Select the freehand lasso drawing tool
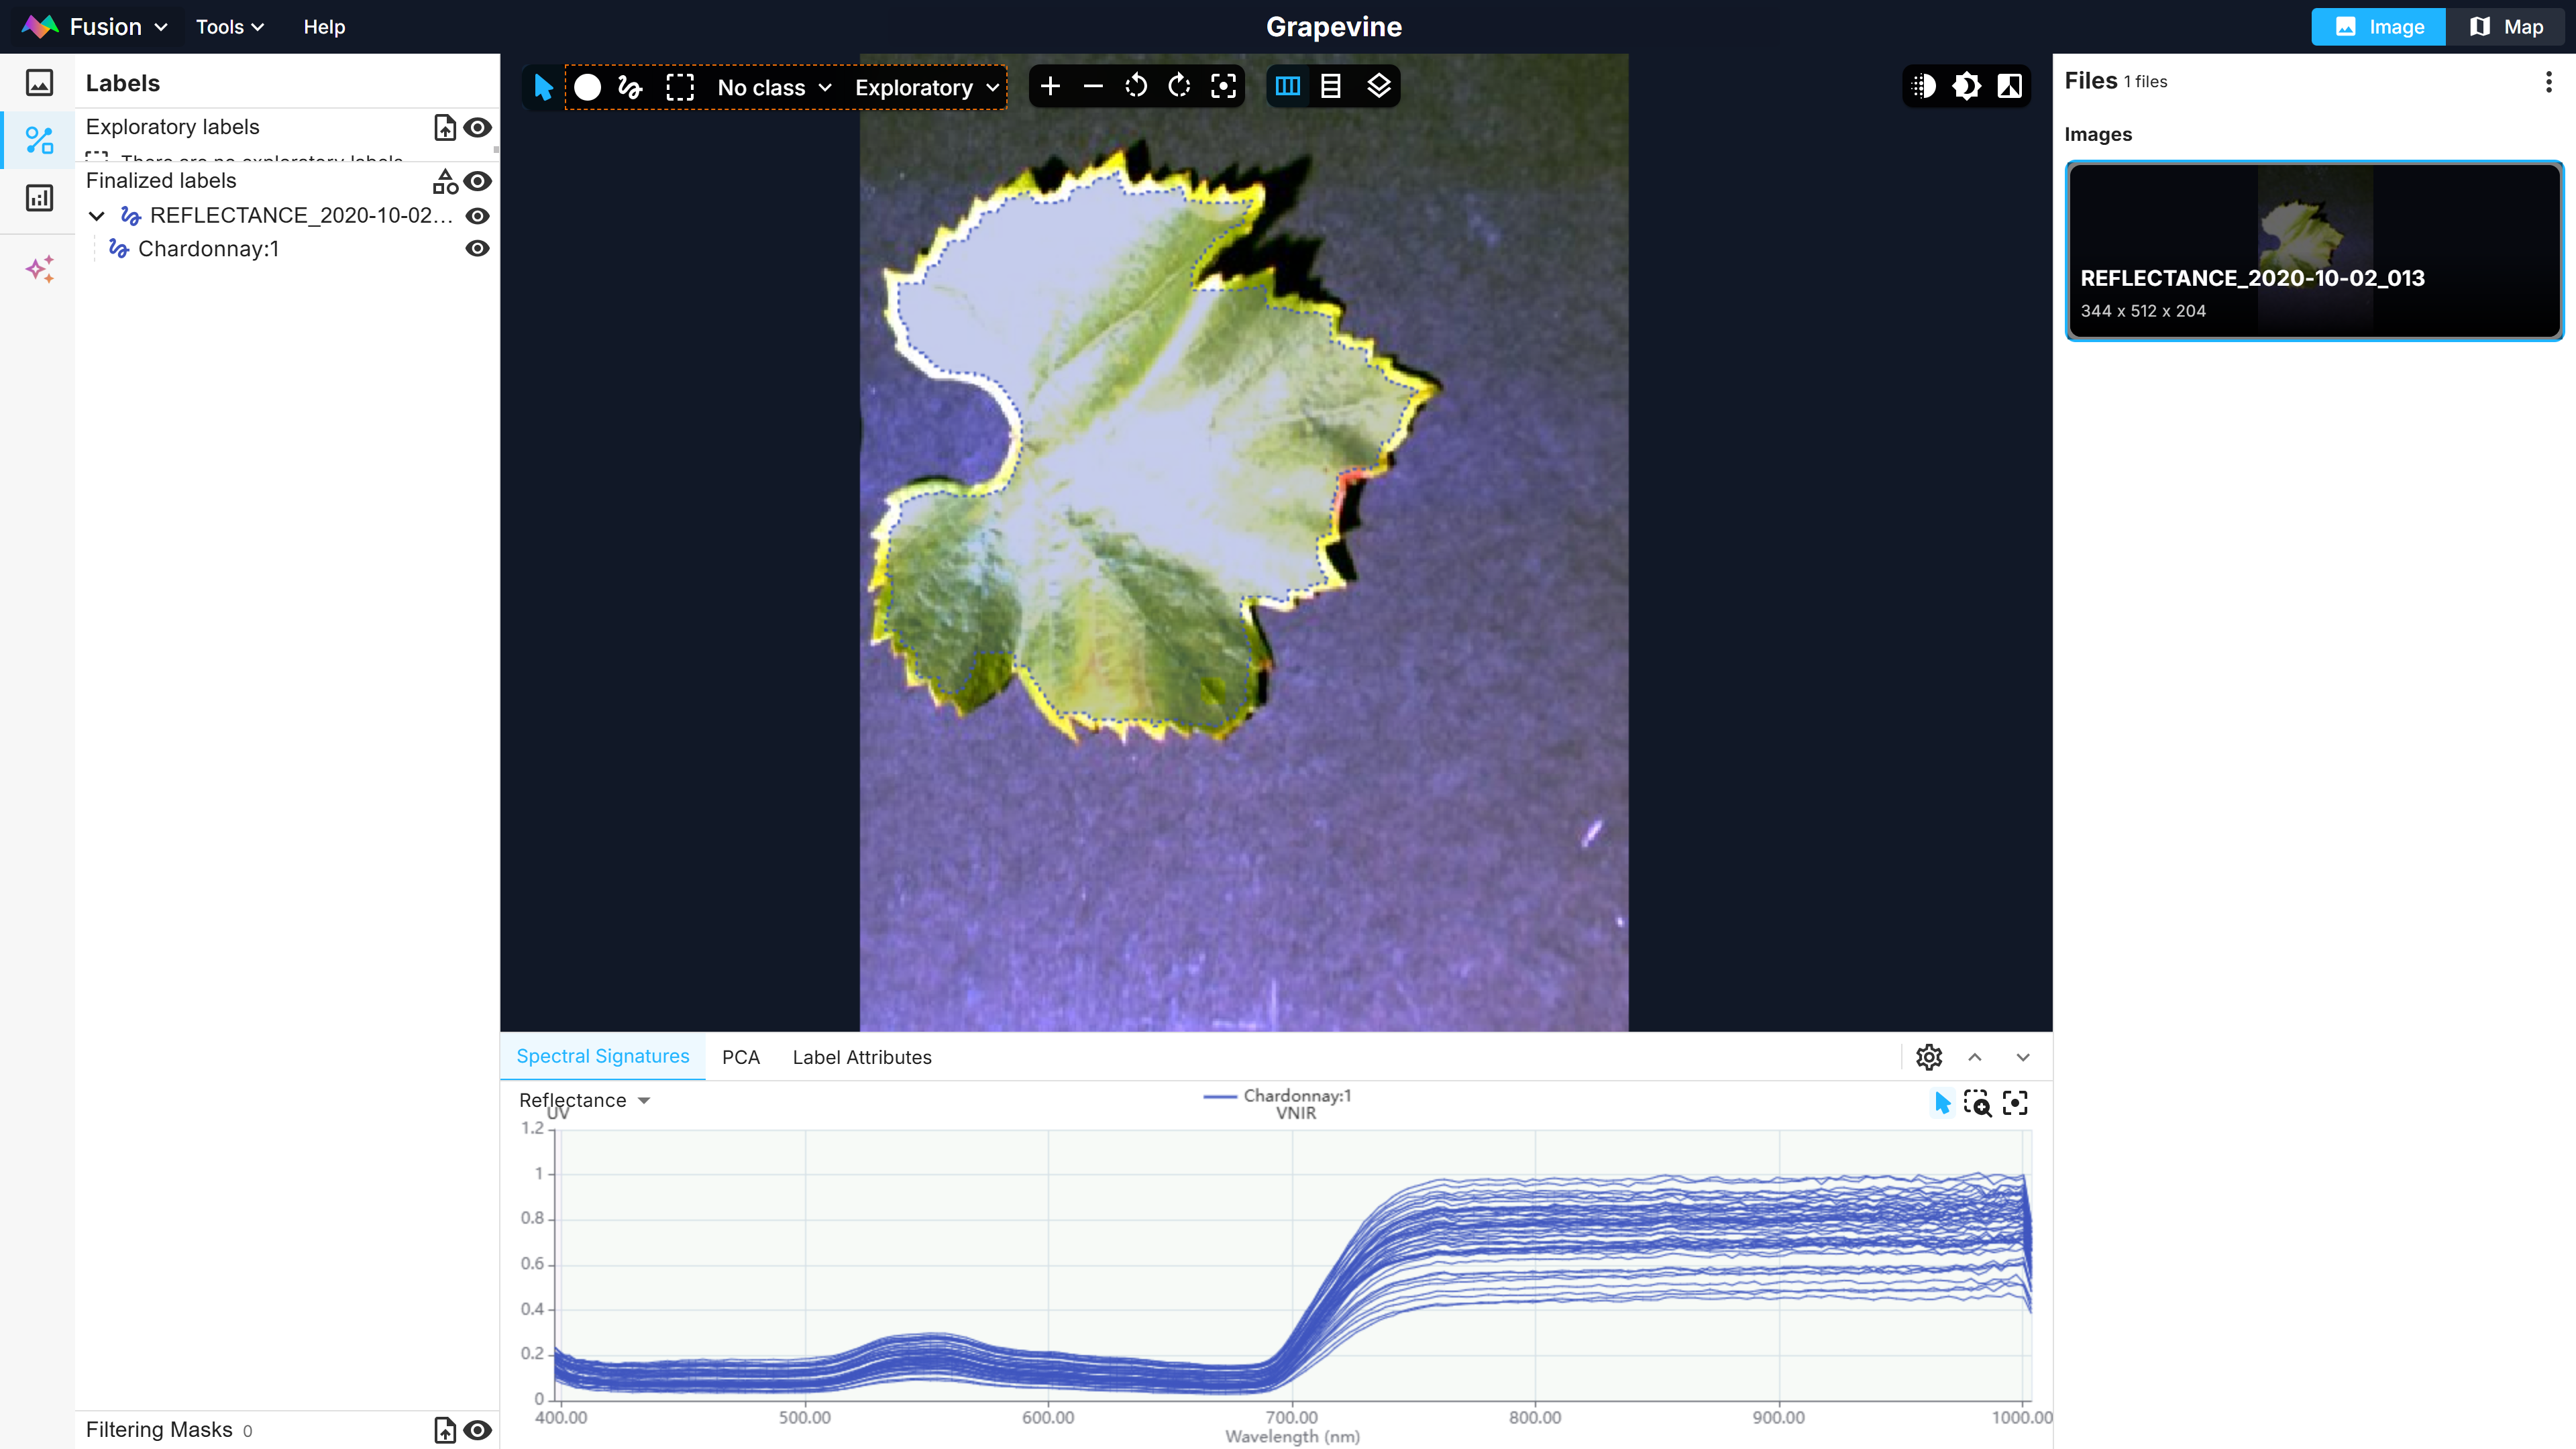This screenshot has width=2576, height=1449. [x=630, y=87]
